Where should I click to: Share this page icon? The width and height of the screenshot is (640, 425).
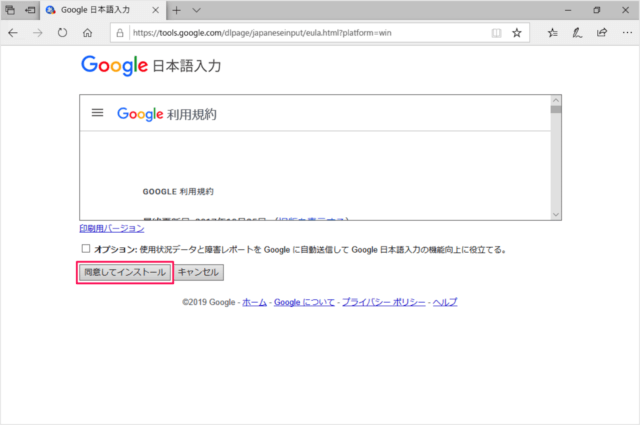pyautogui.click(x=602, y=33)
